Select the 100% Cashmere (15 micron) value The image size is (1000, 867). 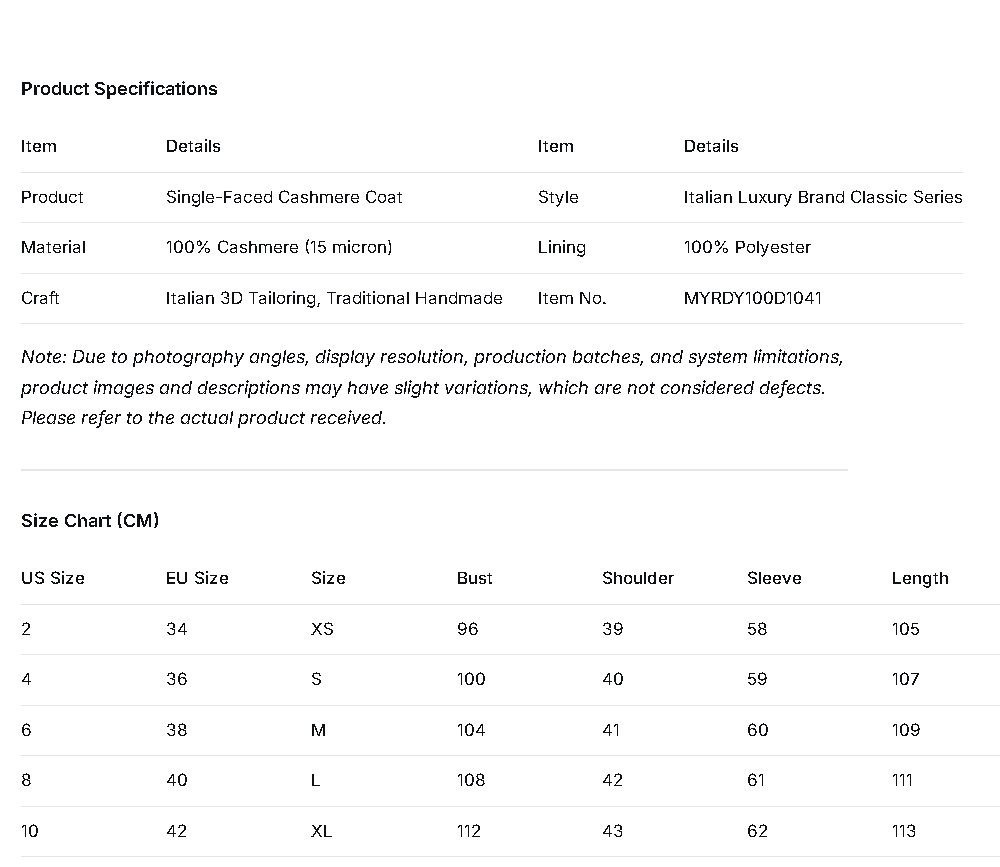tap(279, 247)
